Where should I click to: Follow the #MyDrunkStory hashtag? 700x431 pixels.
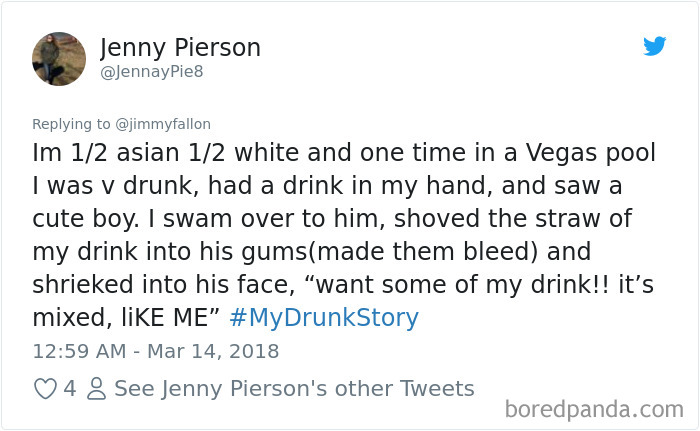pos(324,318)
